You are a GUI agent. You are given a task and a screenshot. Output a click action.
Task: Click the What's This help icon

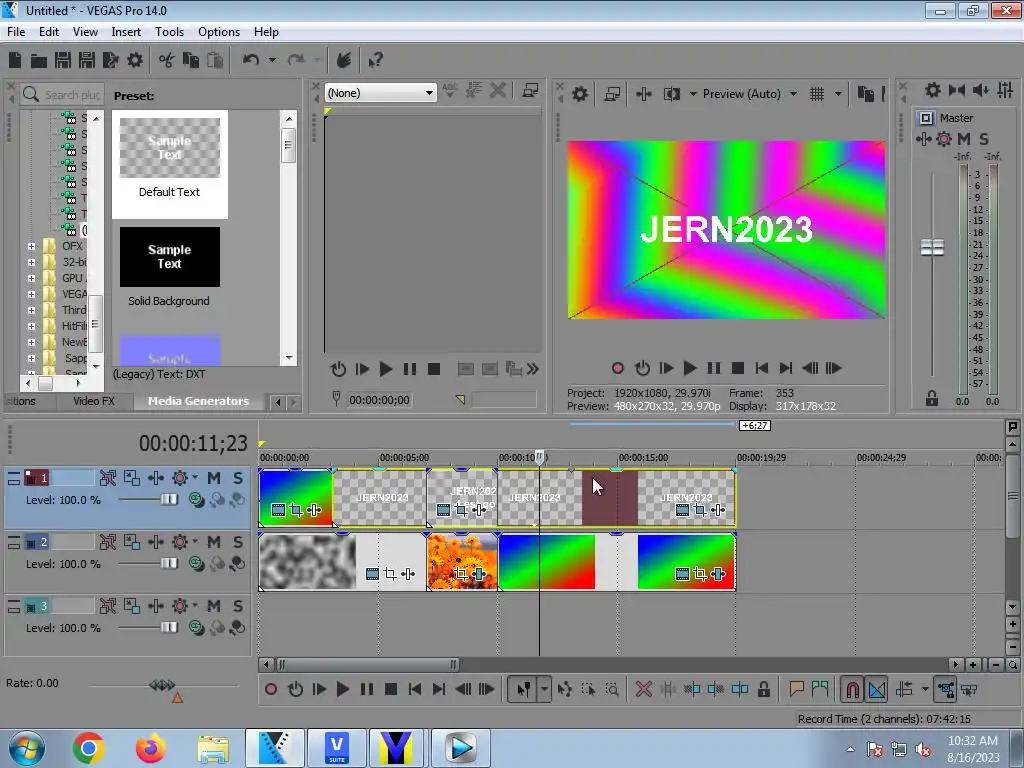375,60
